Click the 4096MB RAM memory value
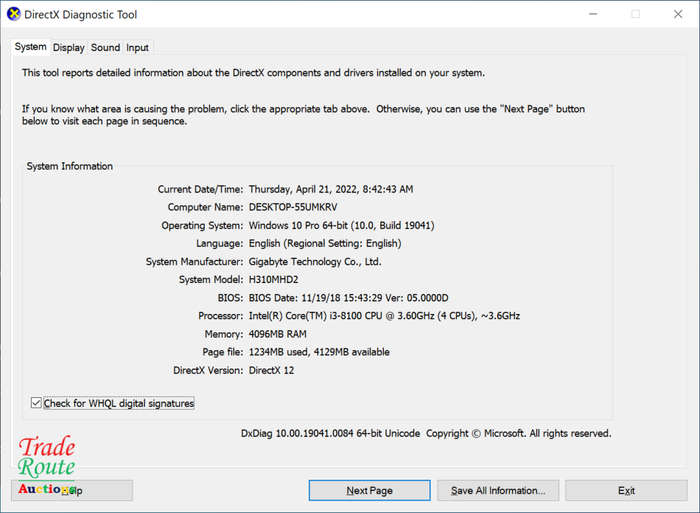This screenshot has height=513, width=700. pos(278,334)
